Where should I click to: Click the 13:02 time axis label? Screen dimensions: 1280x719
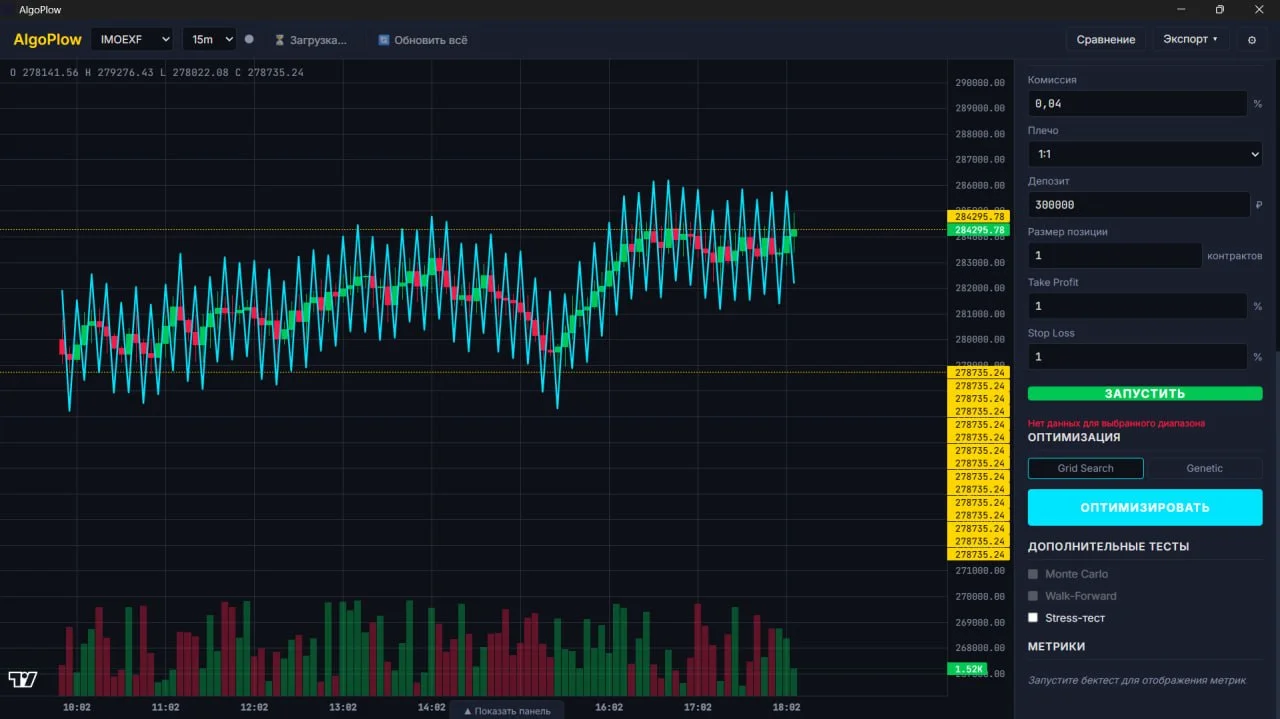point(343,707)
